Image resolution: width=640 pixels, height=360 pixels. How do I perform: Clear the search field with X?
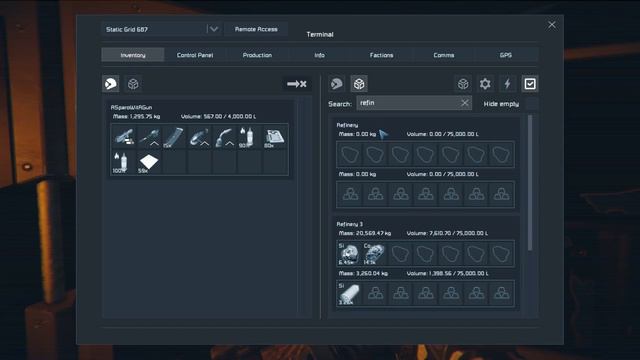click(464, 103)
